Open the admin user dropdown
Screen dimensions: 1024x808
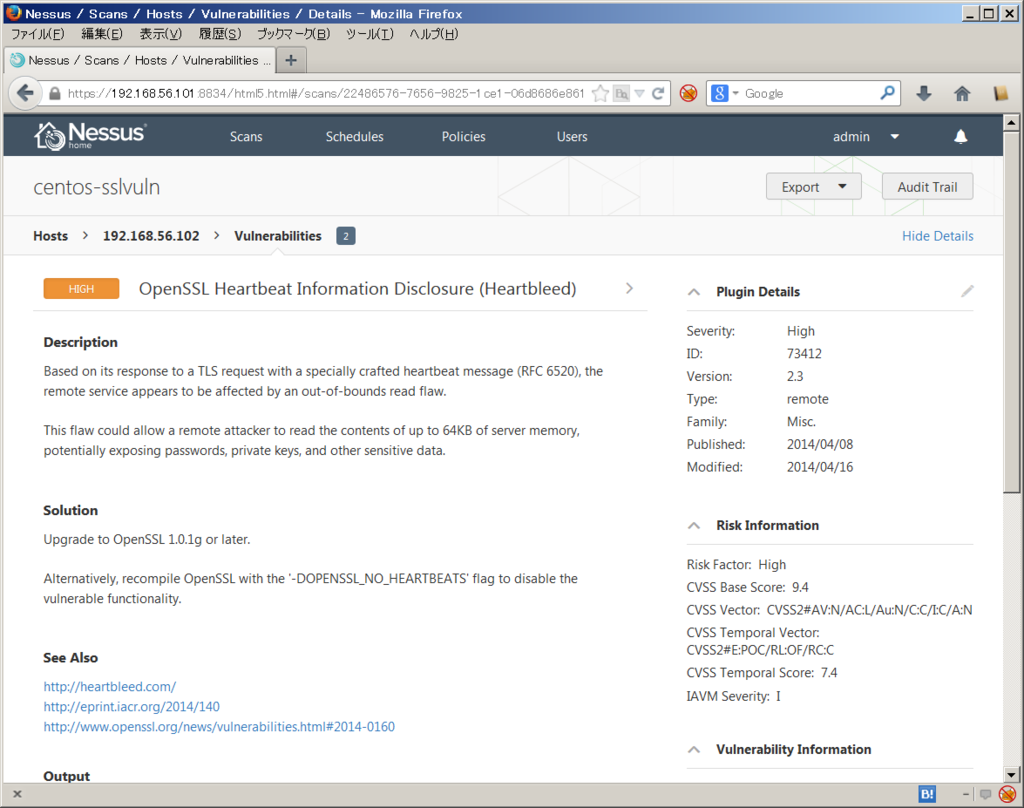[866, 137]
